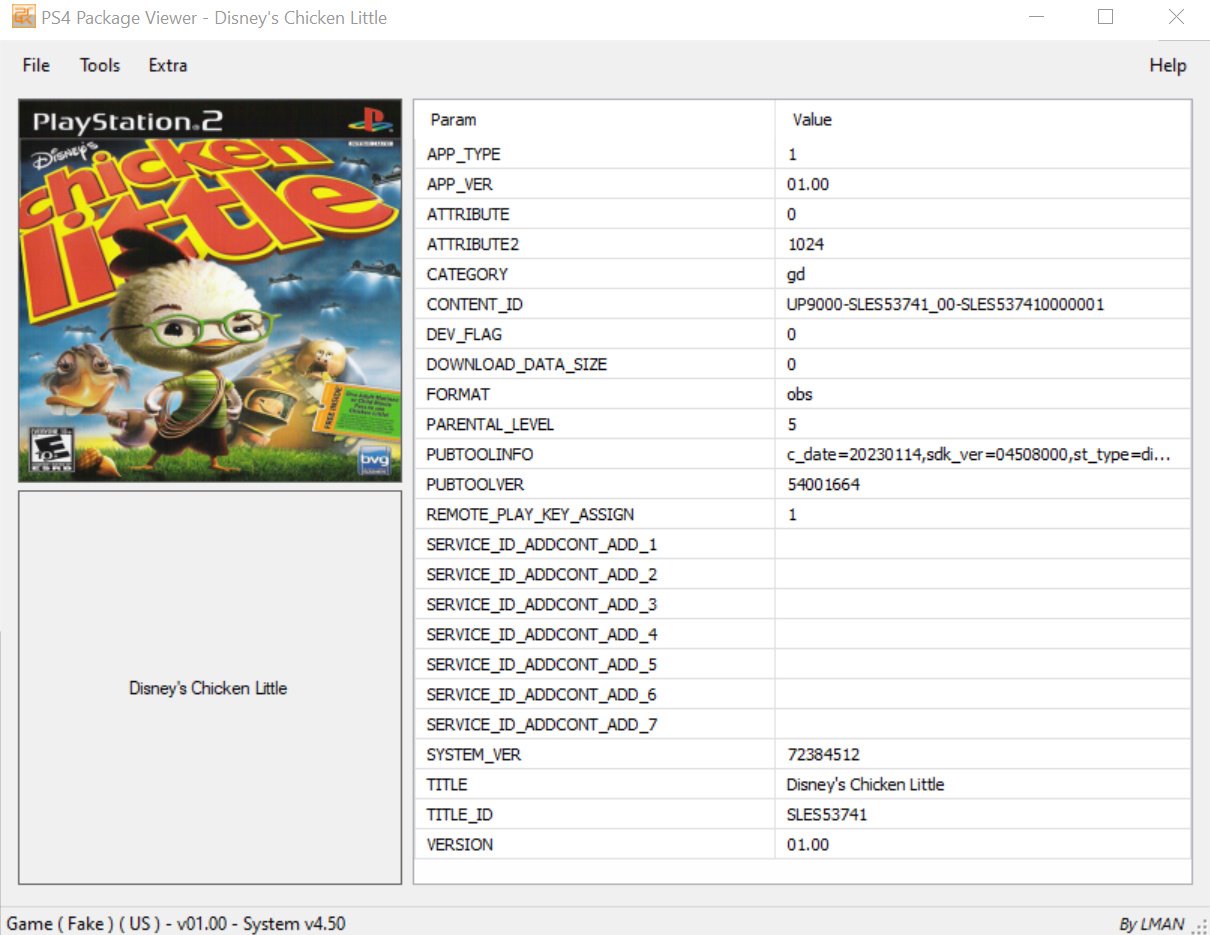
Task: Click the Param column header
Action: pyautogui.click(x=453, y=120)
